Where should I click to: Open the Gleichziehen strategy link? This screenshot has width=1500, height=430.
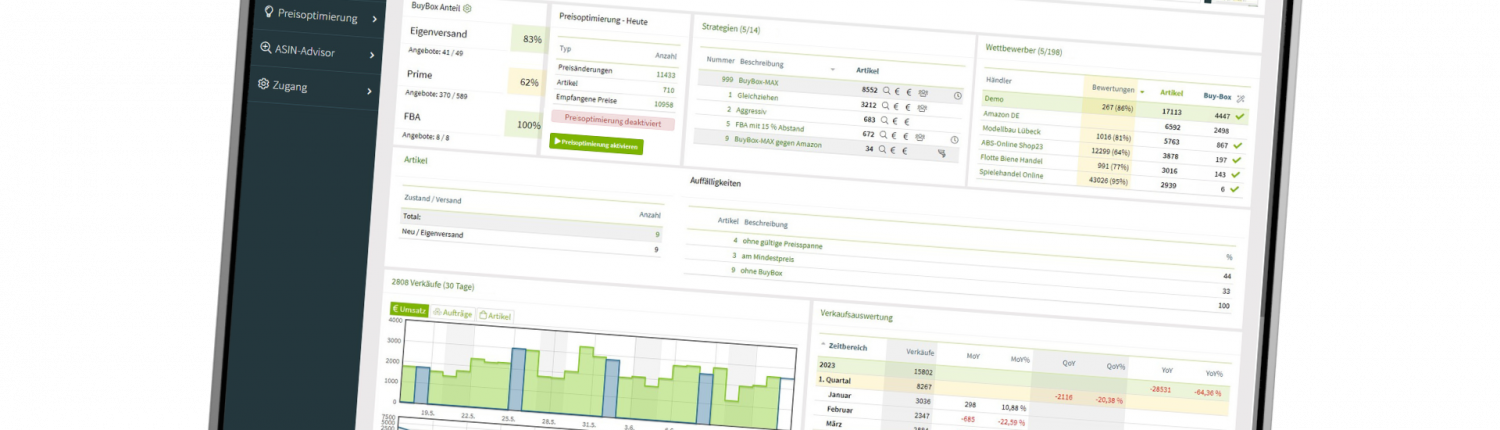tap(758, 96)
